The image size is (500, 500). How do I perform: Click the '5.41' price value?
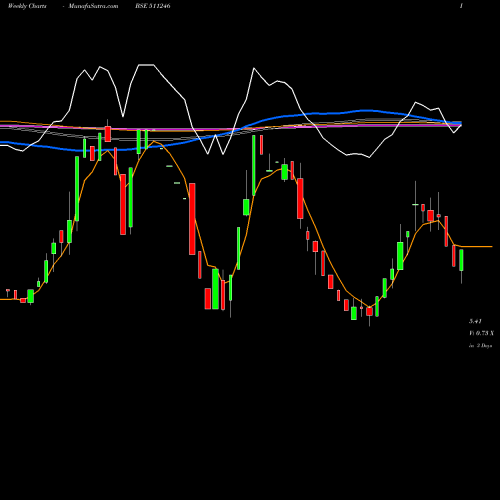(x=475, y=321)
